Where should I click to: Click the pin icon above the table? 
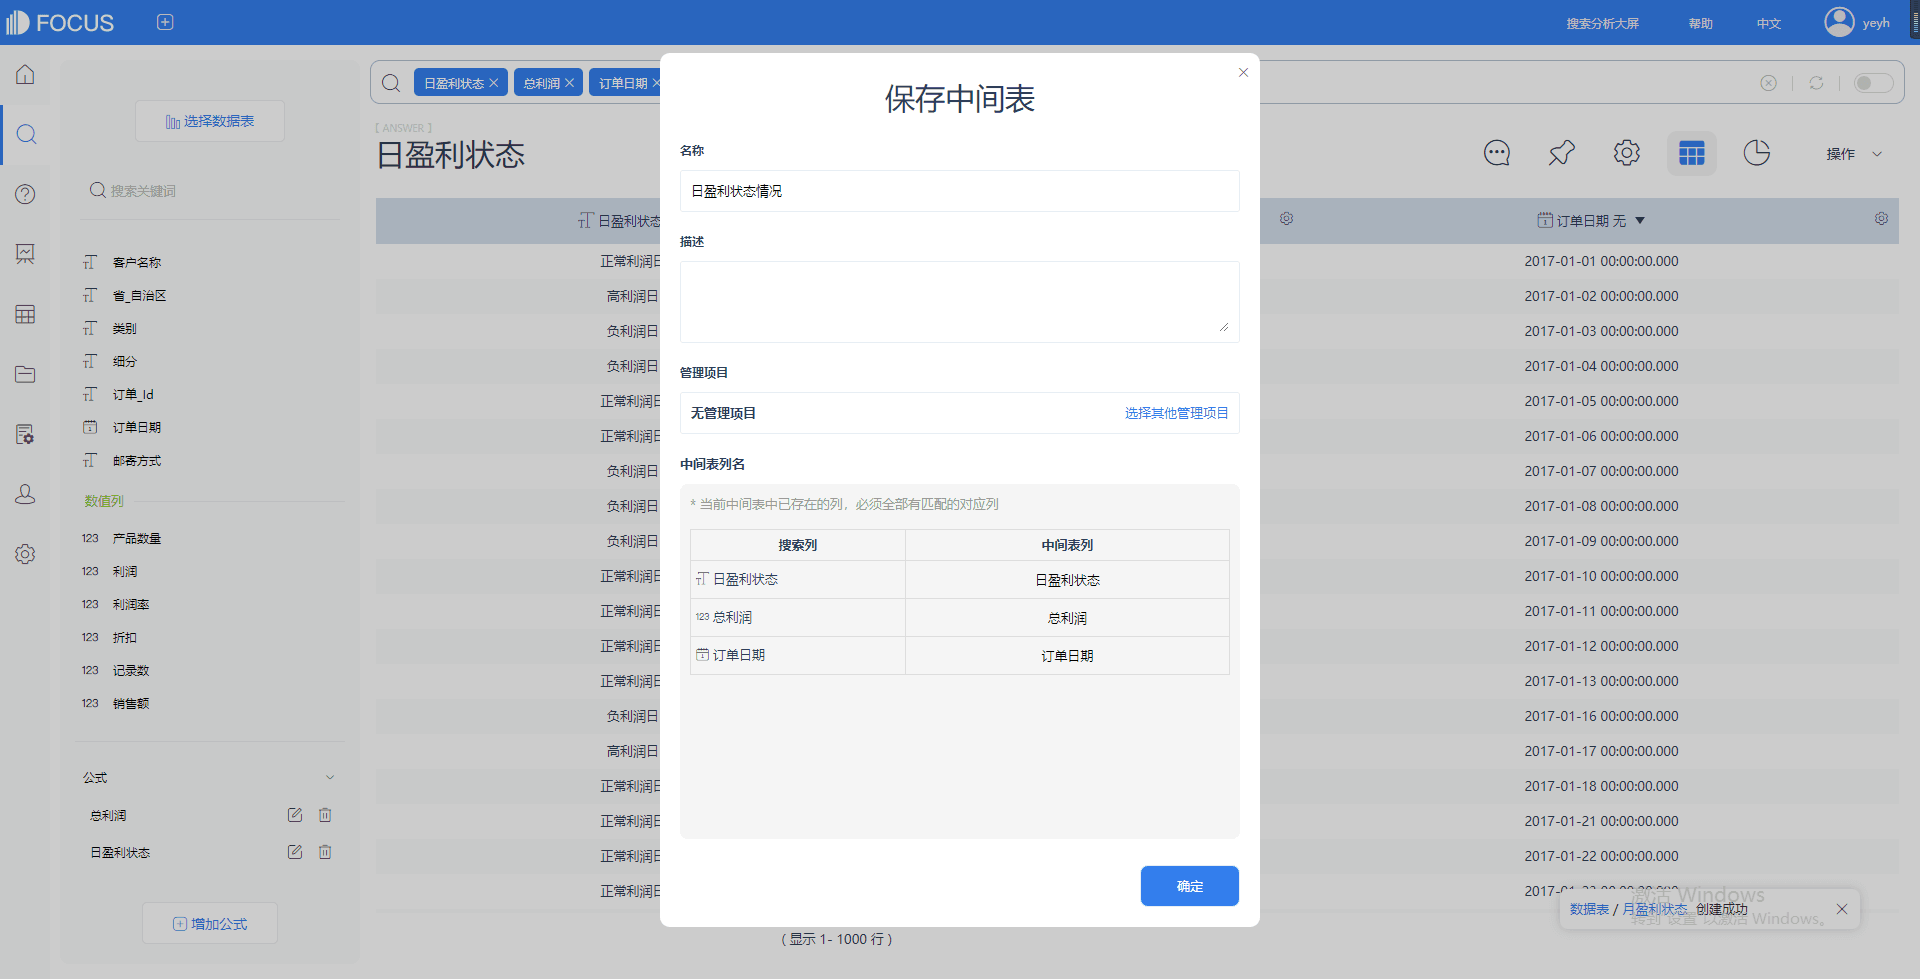coord(1562,153)
